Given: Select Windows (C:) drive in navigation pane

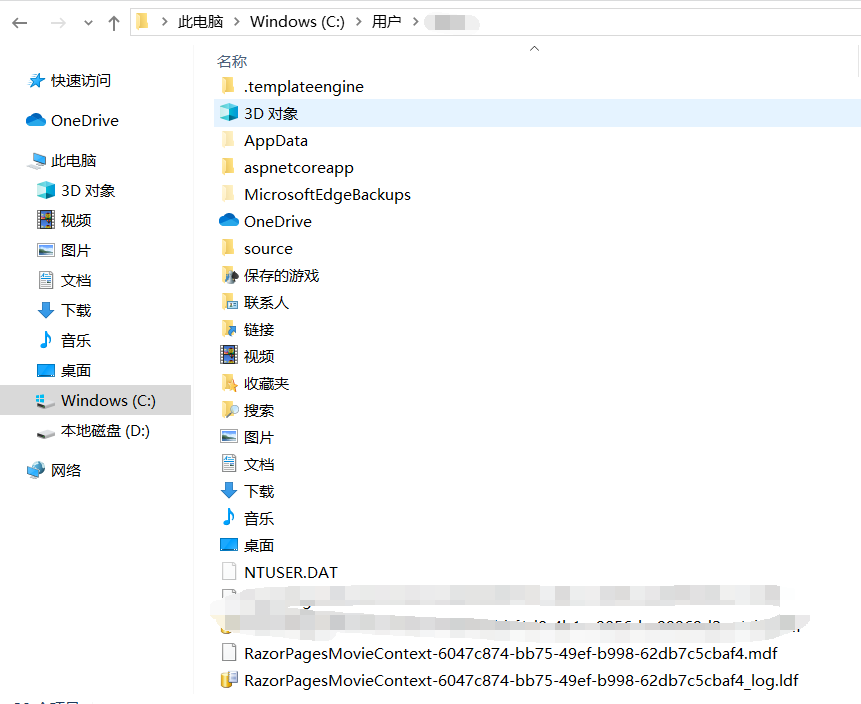Looking at the screenshot, I should [x=96, y=400].
